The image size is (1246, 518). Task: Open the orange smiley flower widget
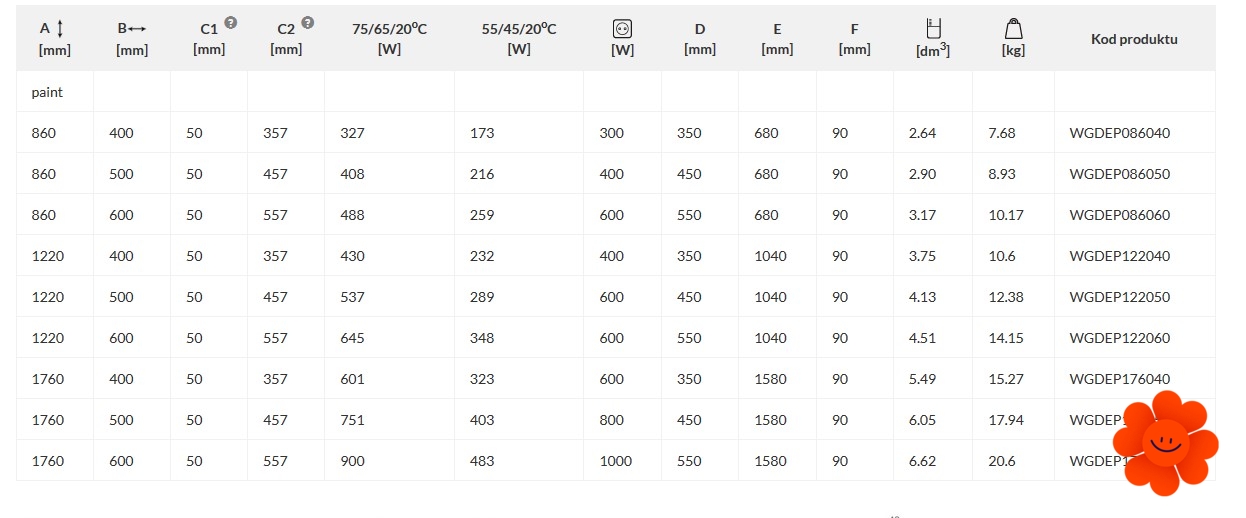1164,441
